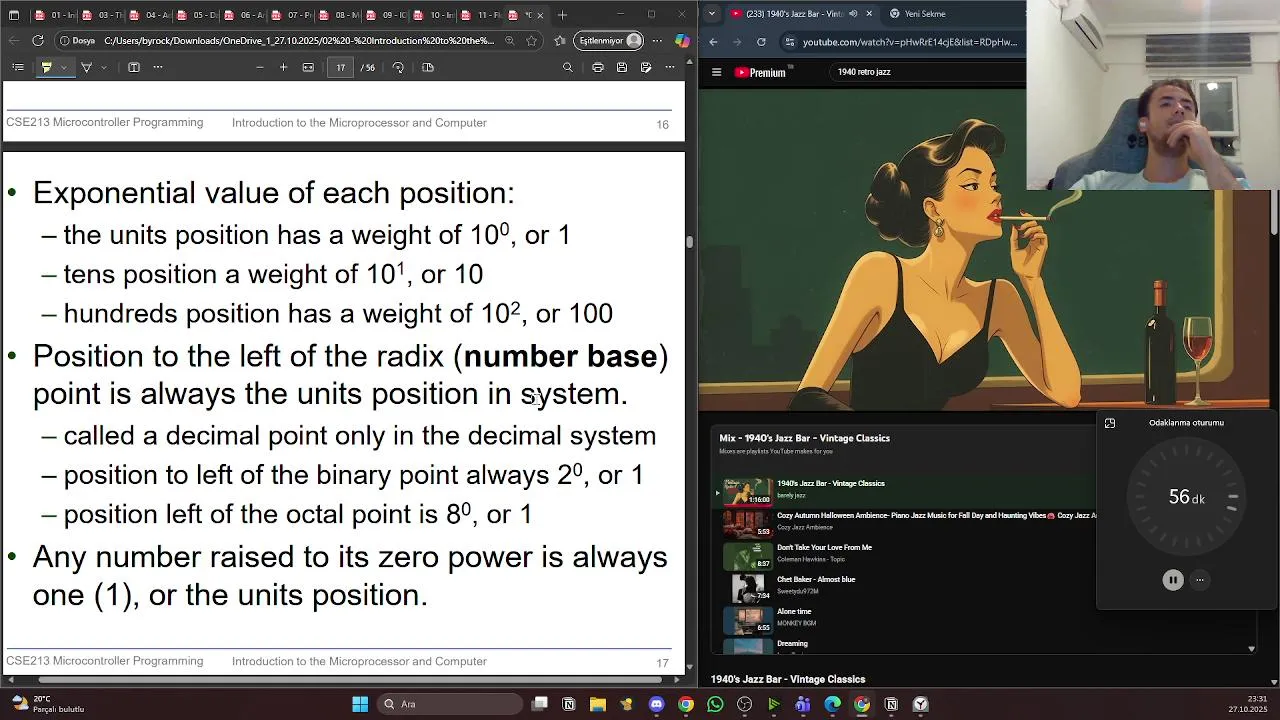Open YouTube hamburger guide menu
This screenshot has height=720, width=1280.
coord(716,72)
